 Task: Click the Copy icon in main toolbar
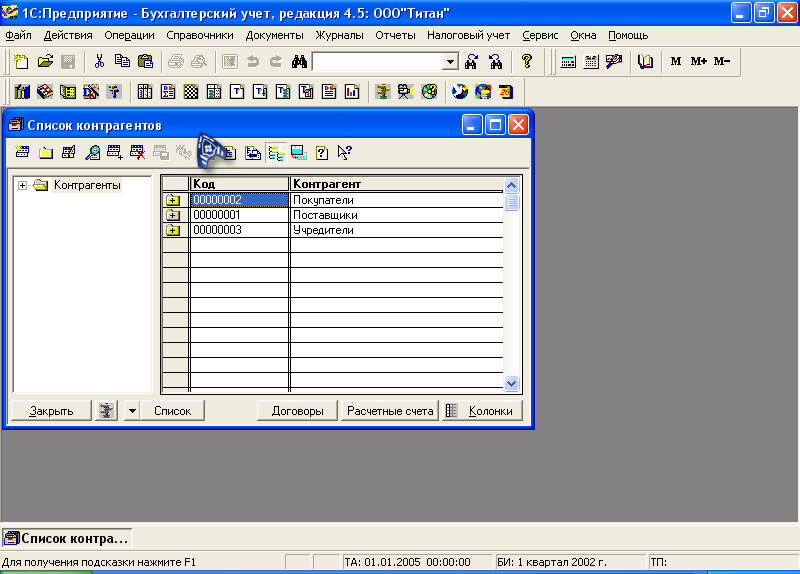122,62
